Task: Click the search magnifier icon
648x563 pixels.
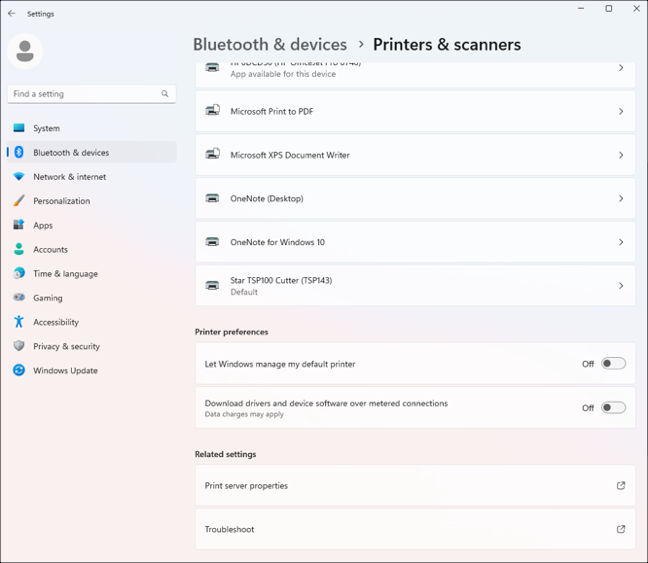Action: (x=165, y=94)
